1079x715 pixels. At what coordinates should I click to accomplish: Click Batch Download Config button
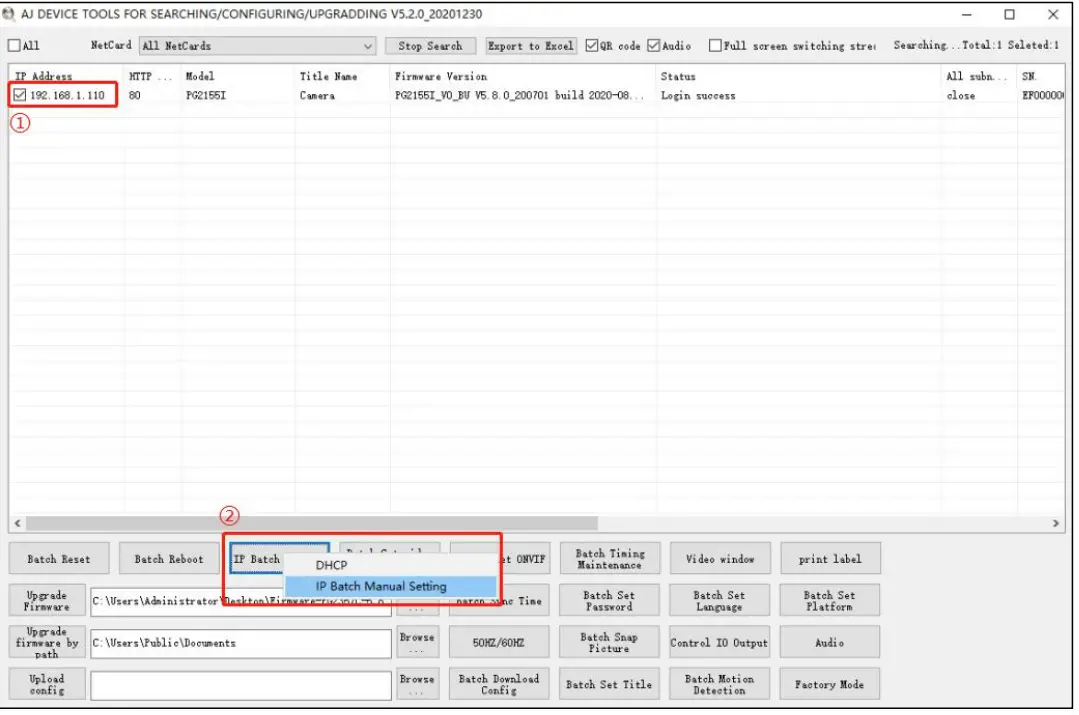point(499,684)
